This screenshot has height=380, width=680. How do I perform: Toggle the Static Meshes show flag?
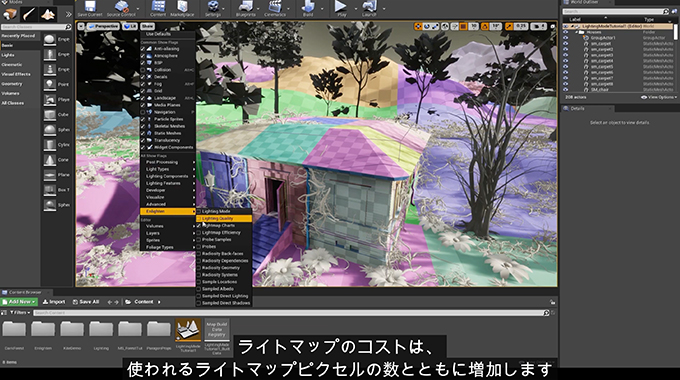[167, 133]
